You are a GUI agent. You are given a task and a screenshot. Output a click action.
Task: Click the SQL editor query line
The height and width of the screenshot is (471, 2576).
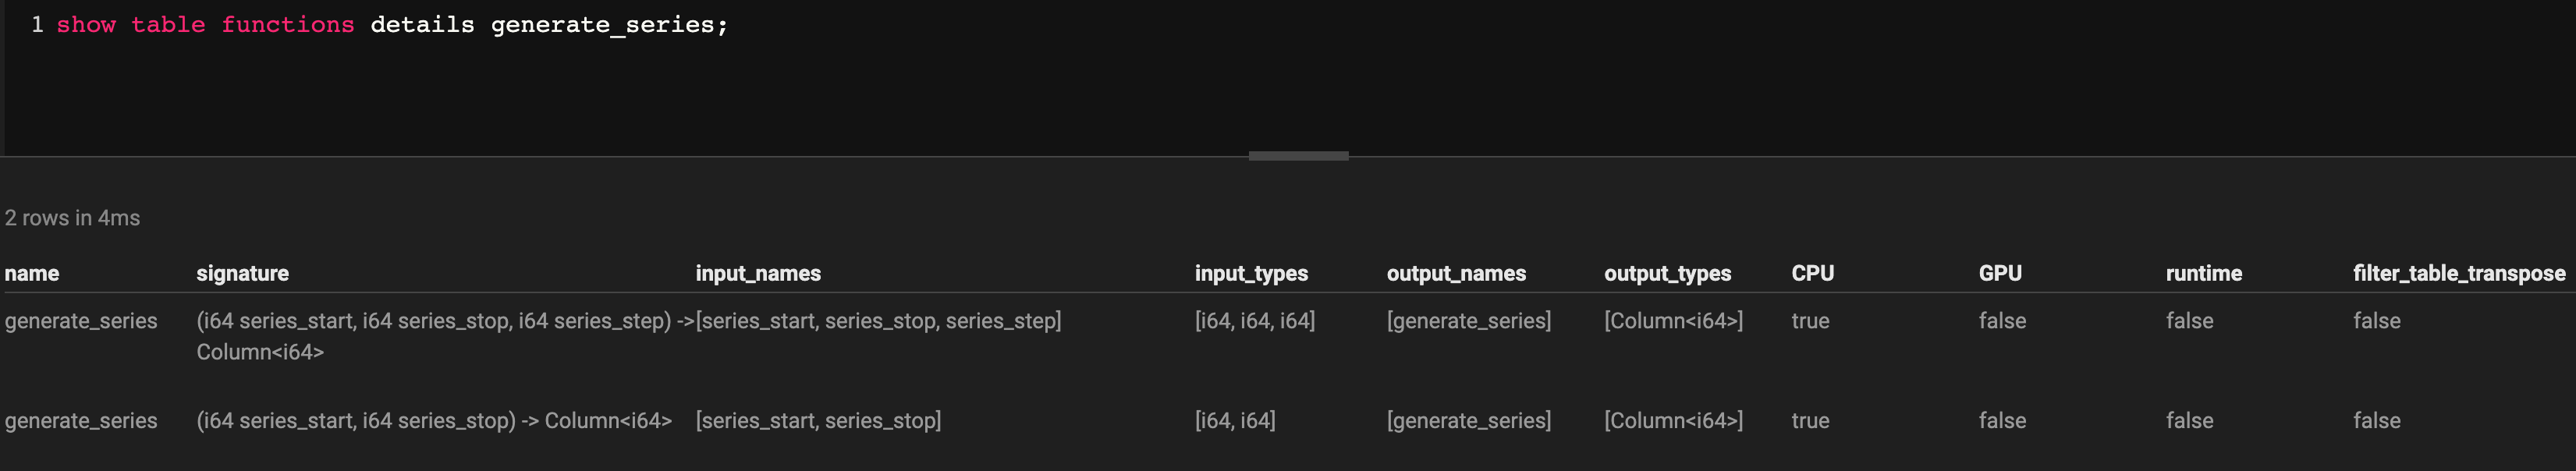pyautogui.click(x=392, y=25)
